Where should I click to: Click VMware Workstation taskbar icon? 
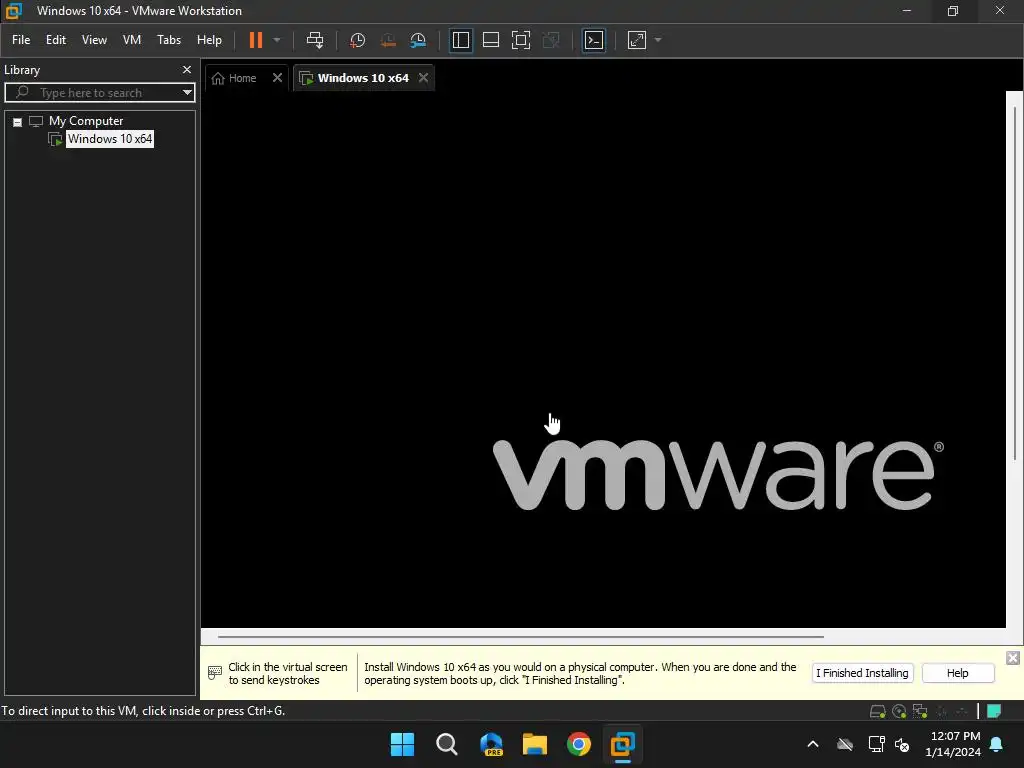coord(622,744)
